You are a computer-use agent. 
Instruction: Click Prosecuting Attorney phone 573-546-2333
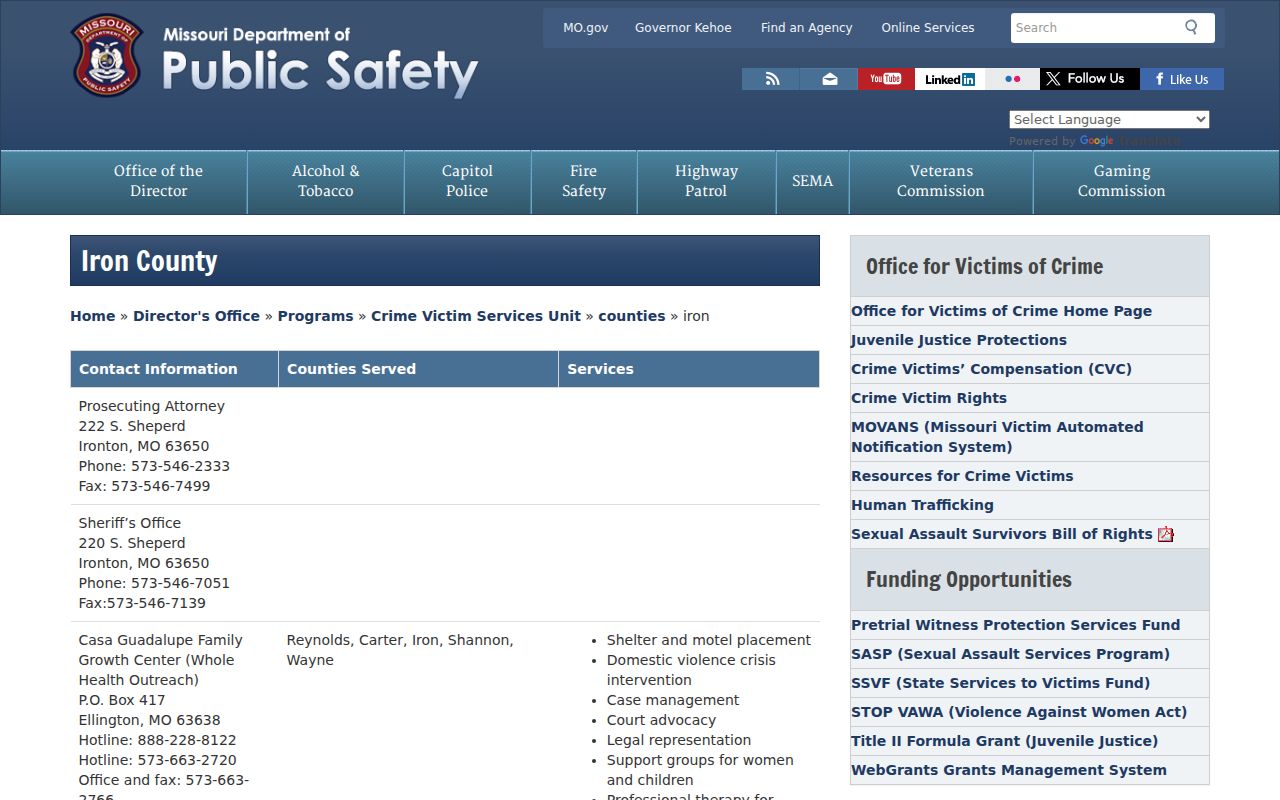(x=154, y=466)
